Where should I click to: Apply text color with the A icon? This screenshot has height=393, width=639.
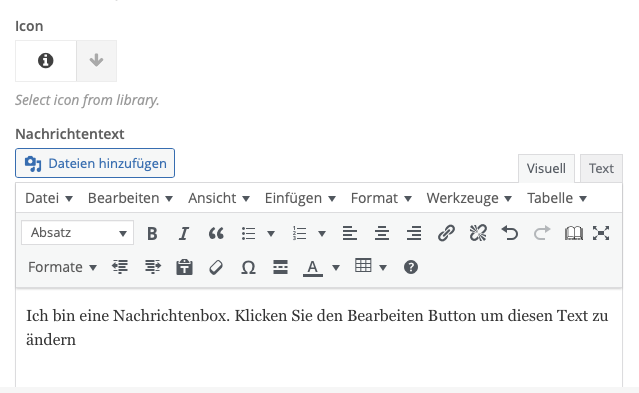[x=313, y=268]
